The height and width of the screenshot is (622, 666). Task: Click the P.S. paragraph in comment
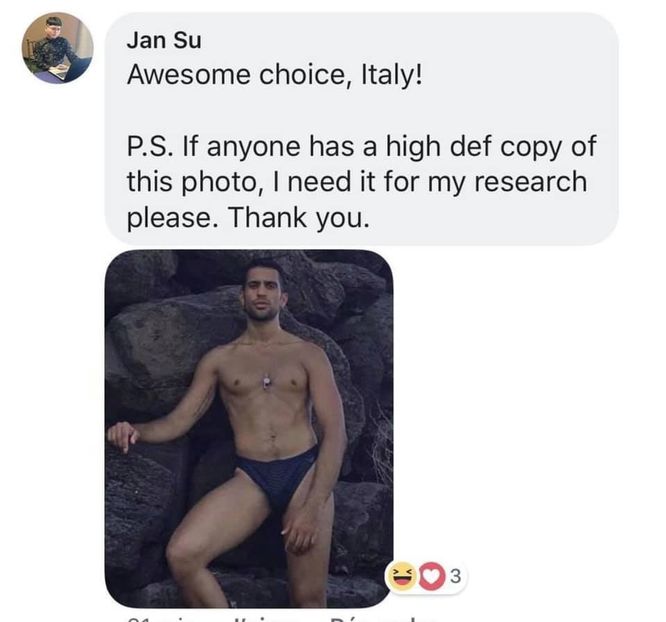coord(361,181)
